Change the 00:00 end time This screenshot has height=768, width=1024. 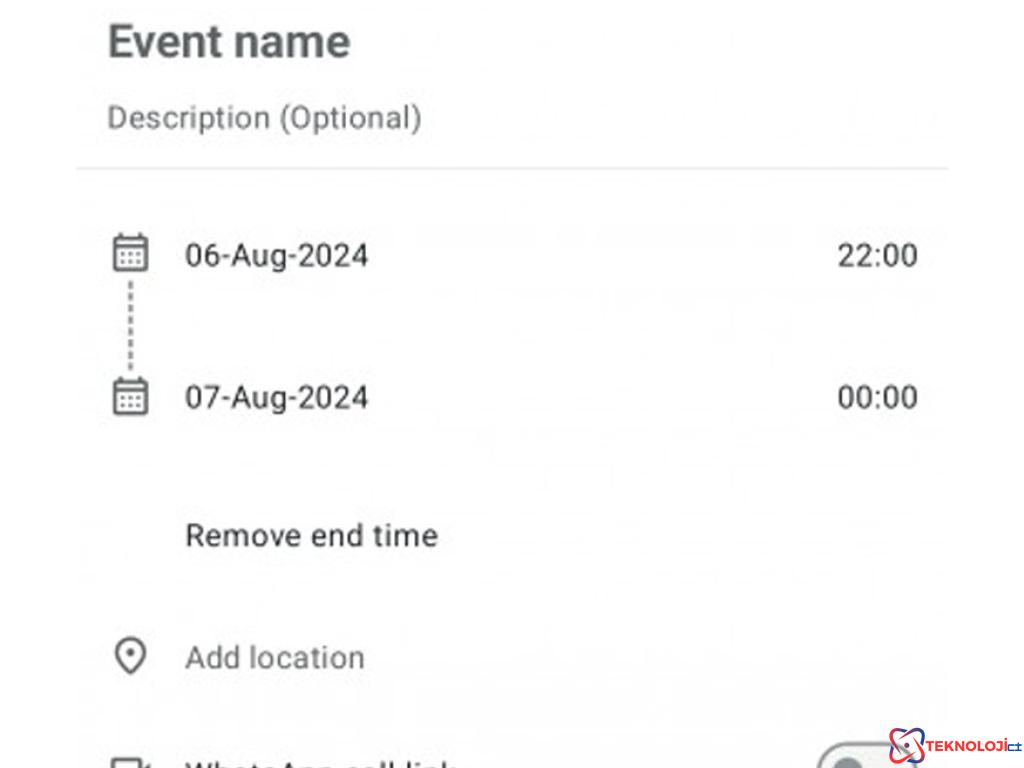(x=877, y=398)
